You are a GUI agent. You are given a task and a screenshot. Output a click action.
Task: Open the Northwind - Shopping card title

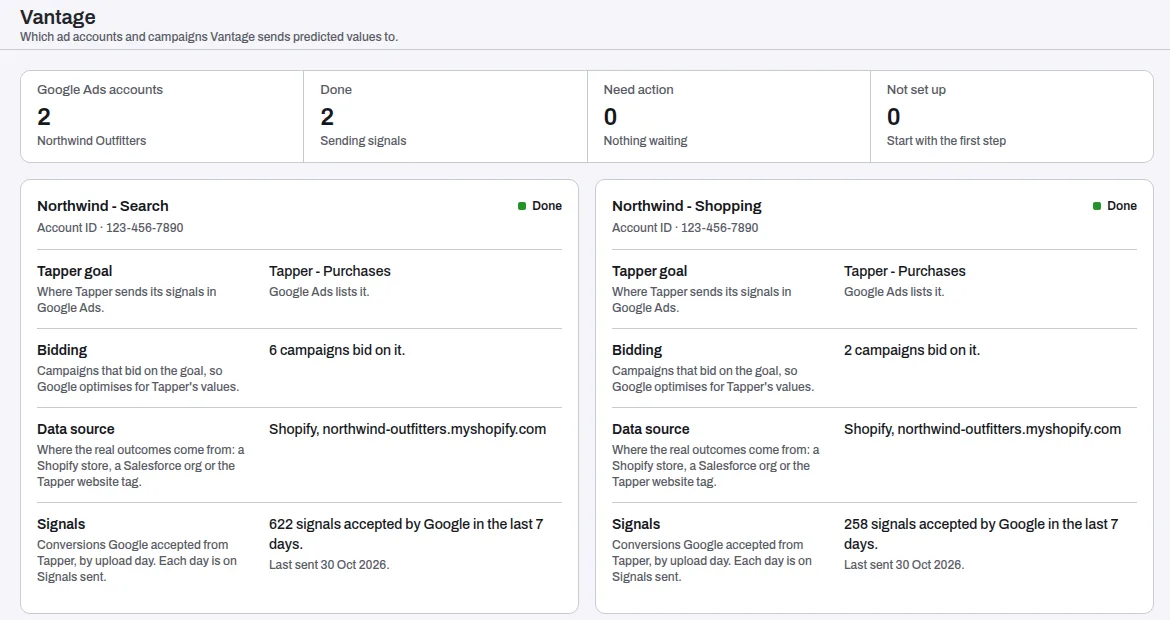click(686, 206)
